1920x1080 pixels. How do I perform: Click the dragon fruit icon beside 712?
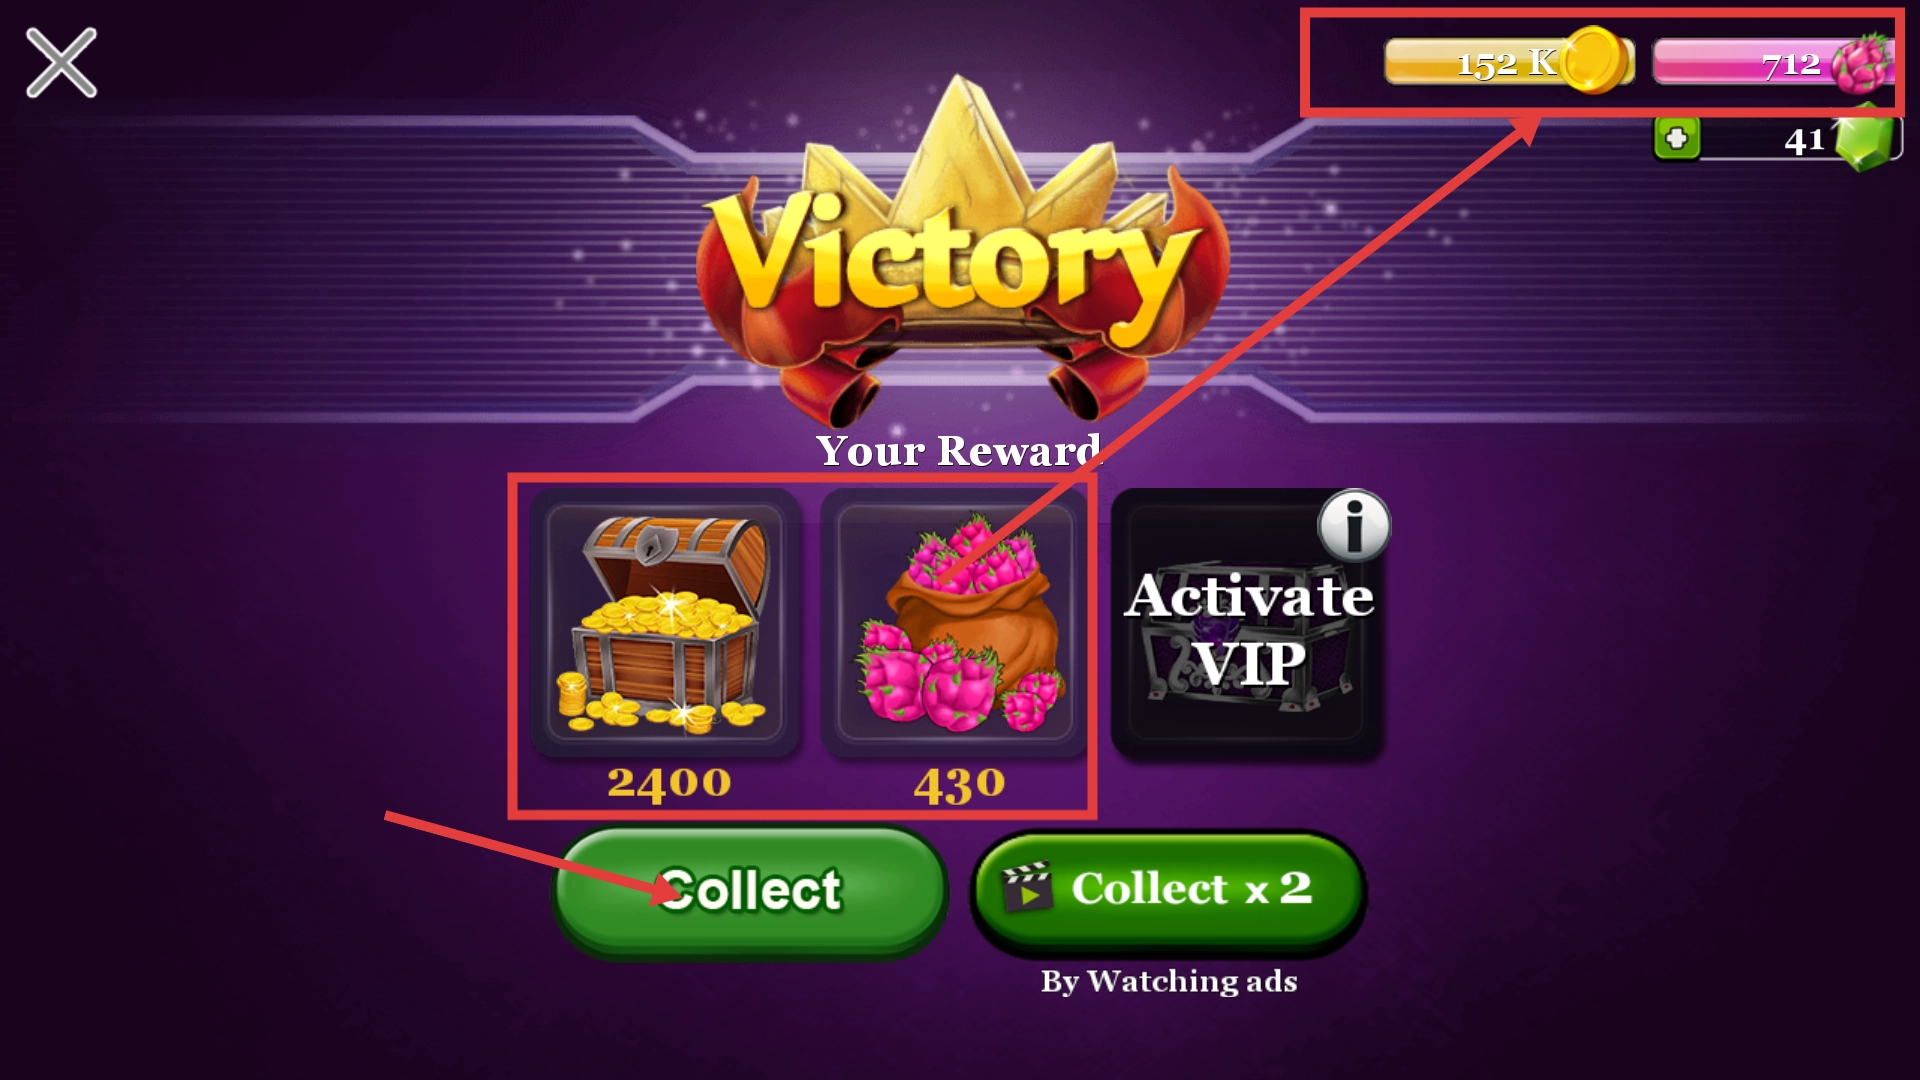point(1863,63)
